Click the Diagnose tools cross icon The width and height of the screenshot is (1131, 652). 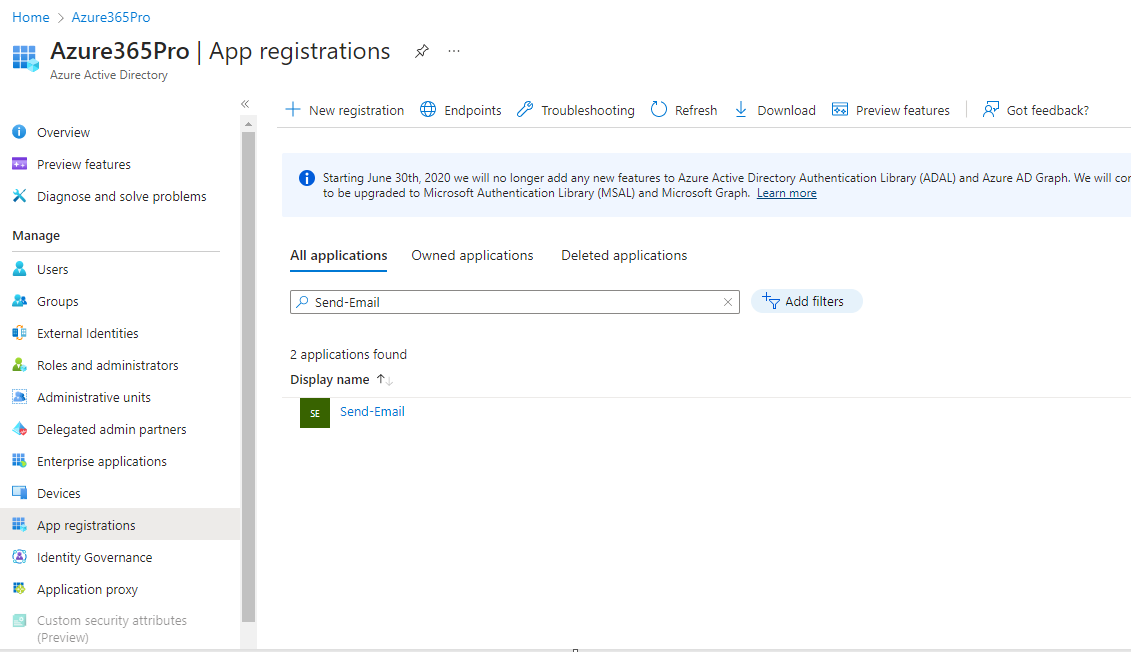pos(19,195)
